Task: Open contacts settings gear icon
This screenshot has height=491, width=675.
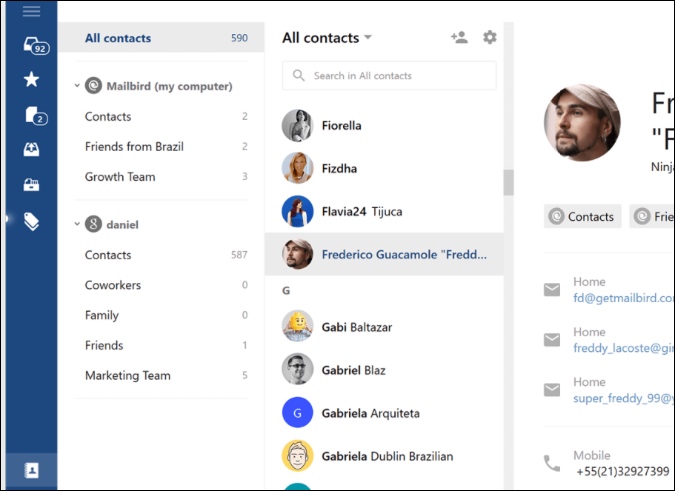Action: [x=489, y=38]
